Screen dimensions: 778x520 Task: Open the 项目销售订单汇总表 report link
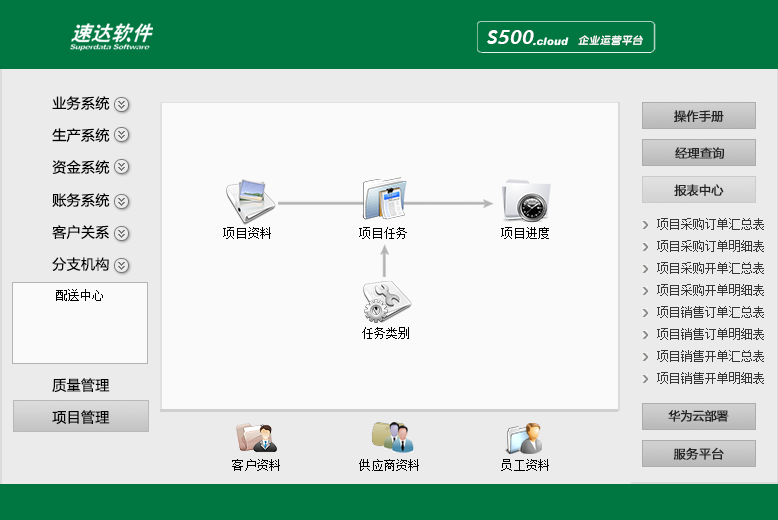[710, 312]
